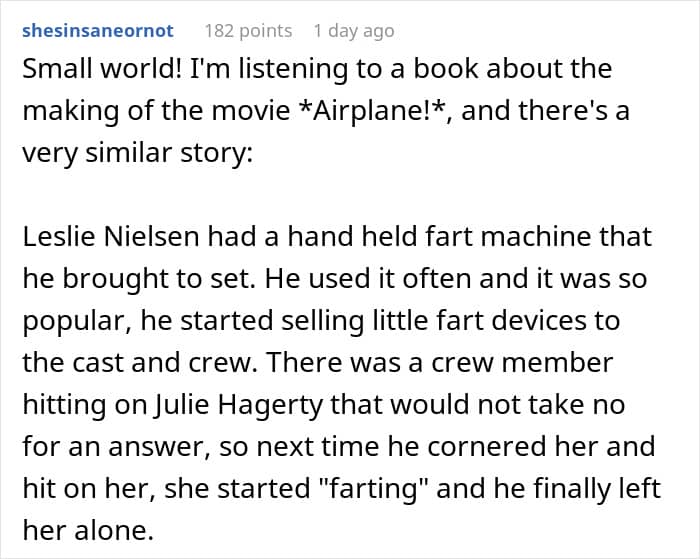Click the final words "her alone."
700x559 pixels.
click(88, 528)
